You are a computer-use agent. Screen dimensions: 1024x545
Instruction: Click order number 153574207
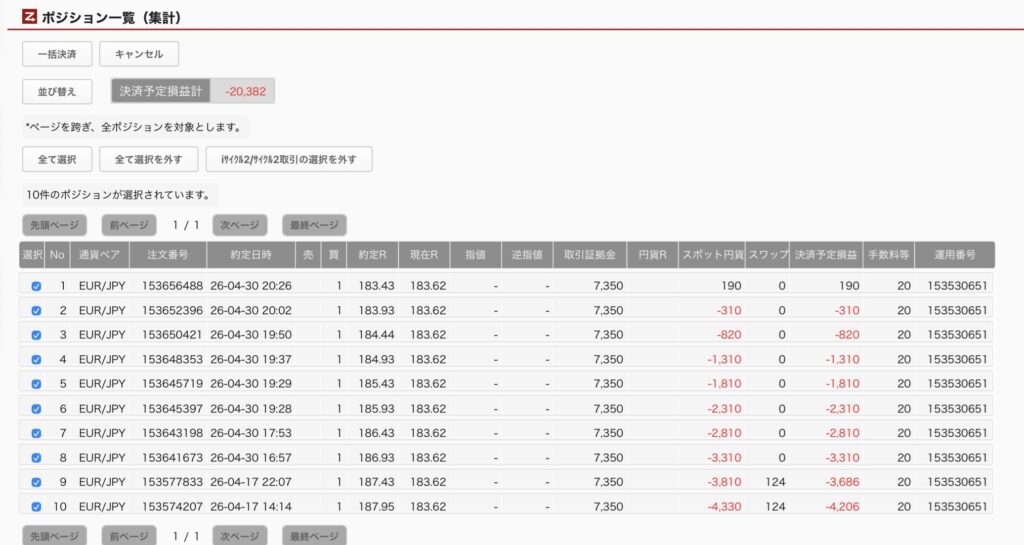tap(172, 506)
